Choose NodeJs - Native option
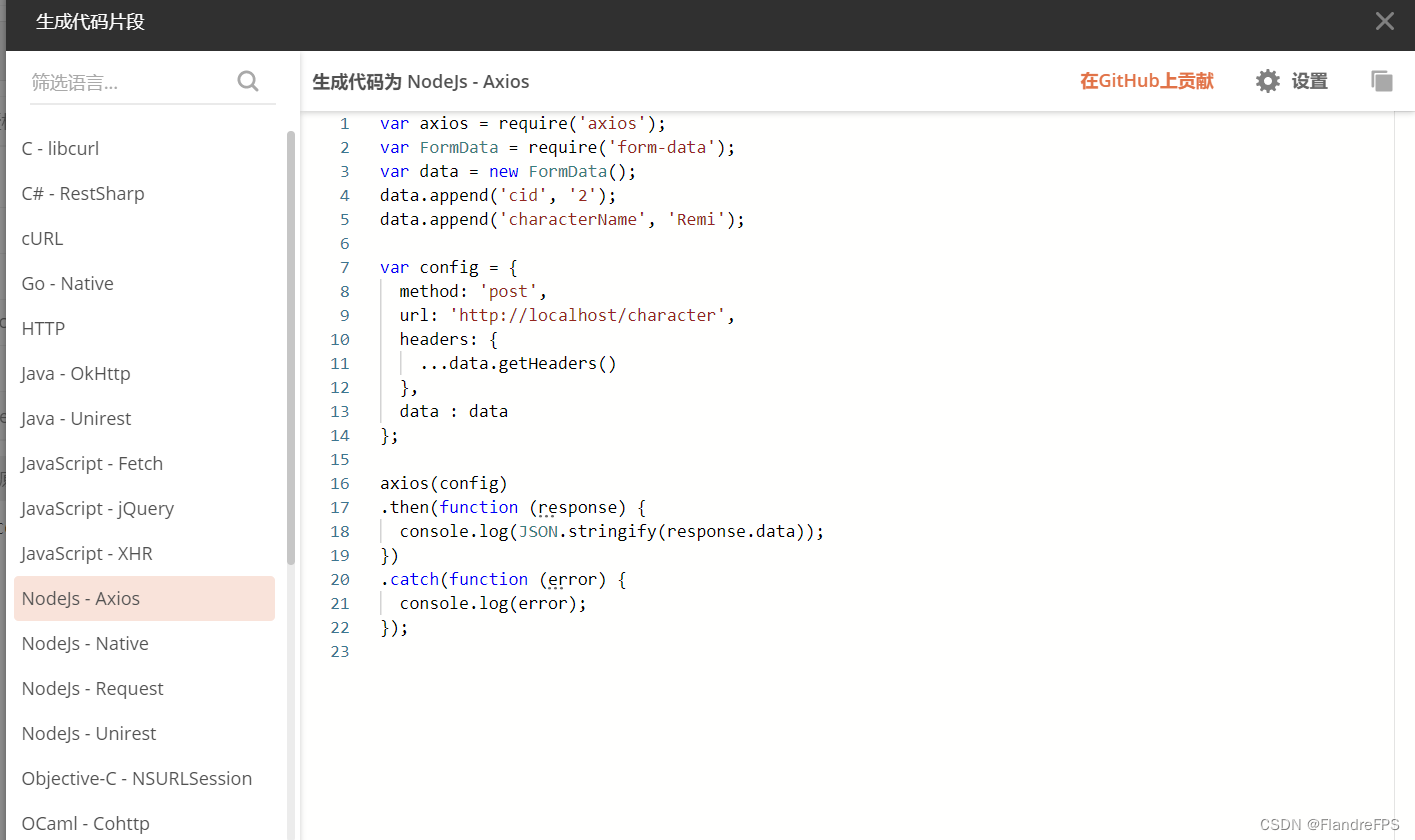The image size is (1415, 840). [x=85, y=643]
